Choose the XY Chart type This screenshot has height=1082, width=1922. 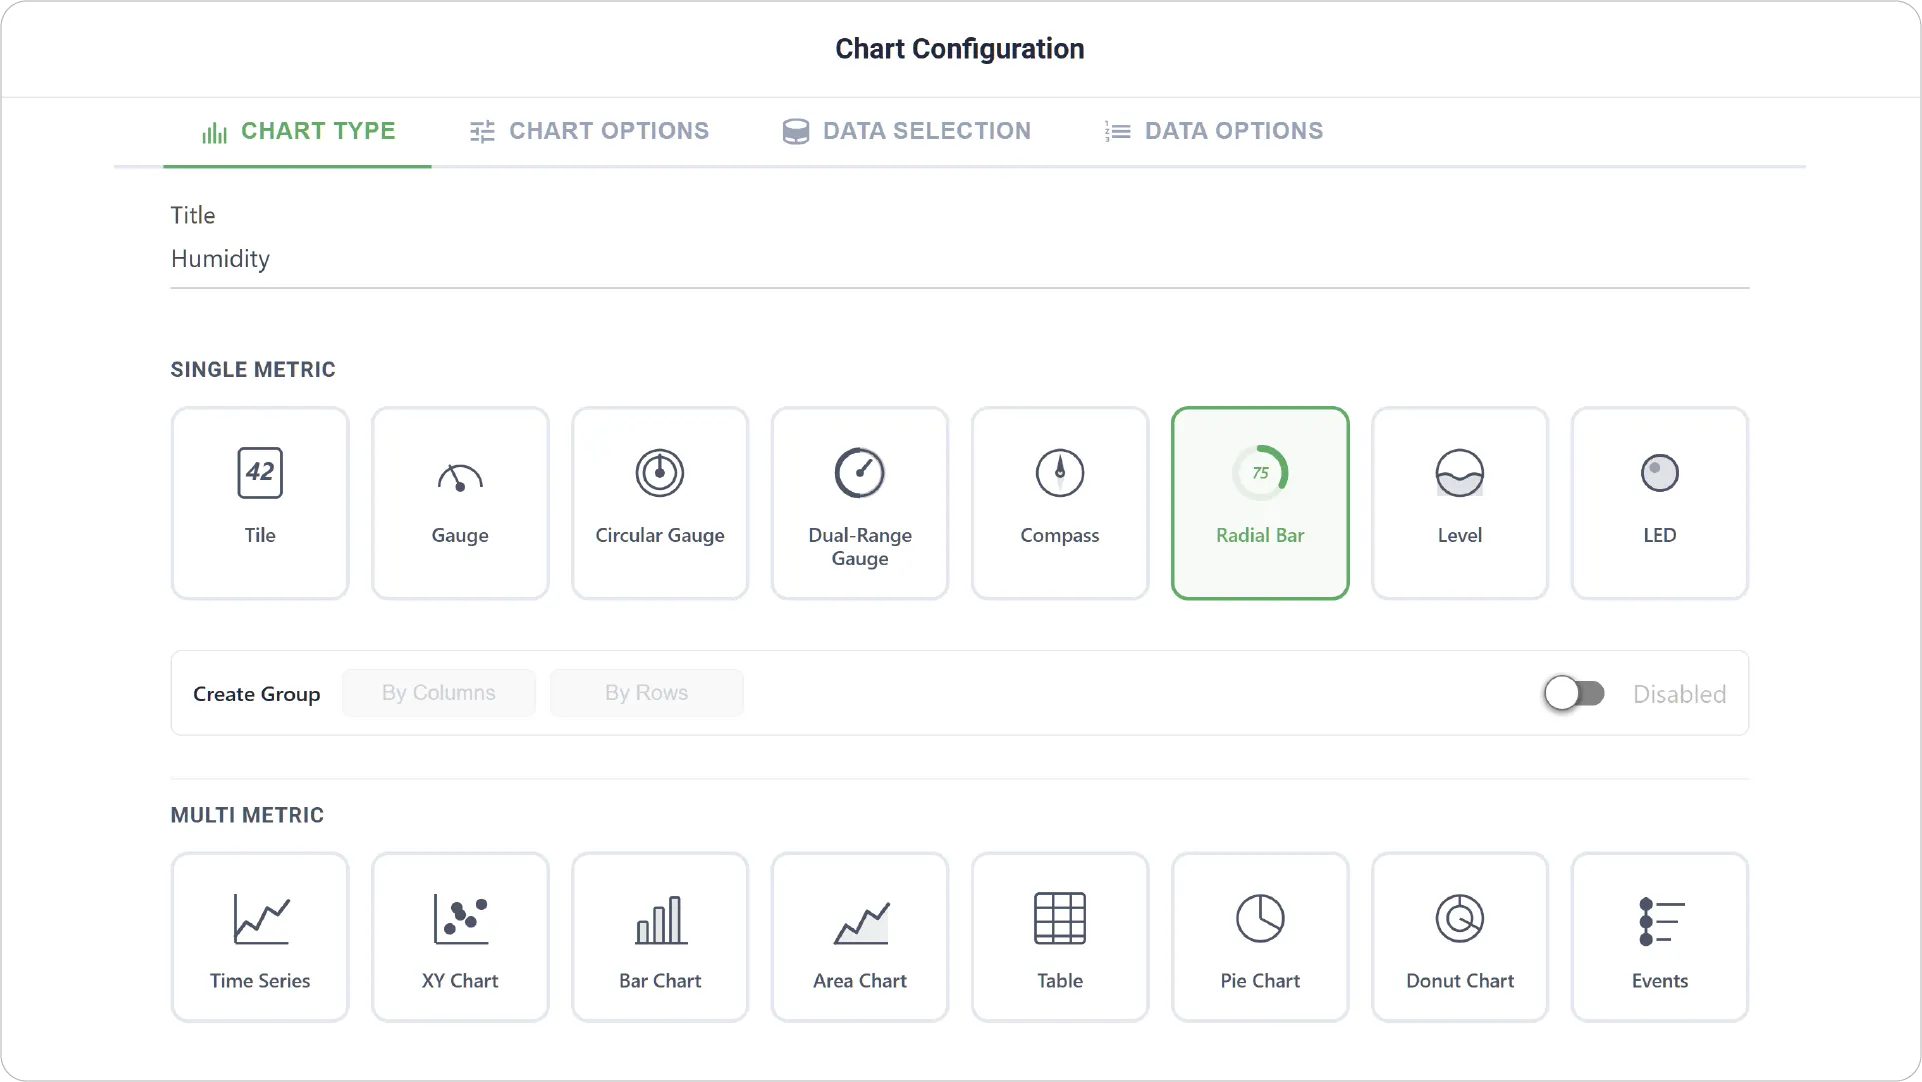[460, 937]
